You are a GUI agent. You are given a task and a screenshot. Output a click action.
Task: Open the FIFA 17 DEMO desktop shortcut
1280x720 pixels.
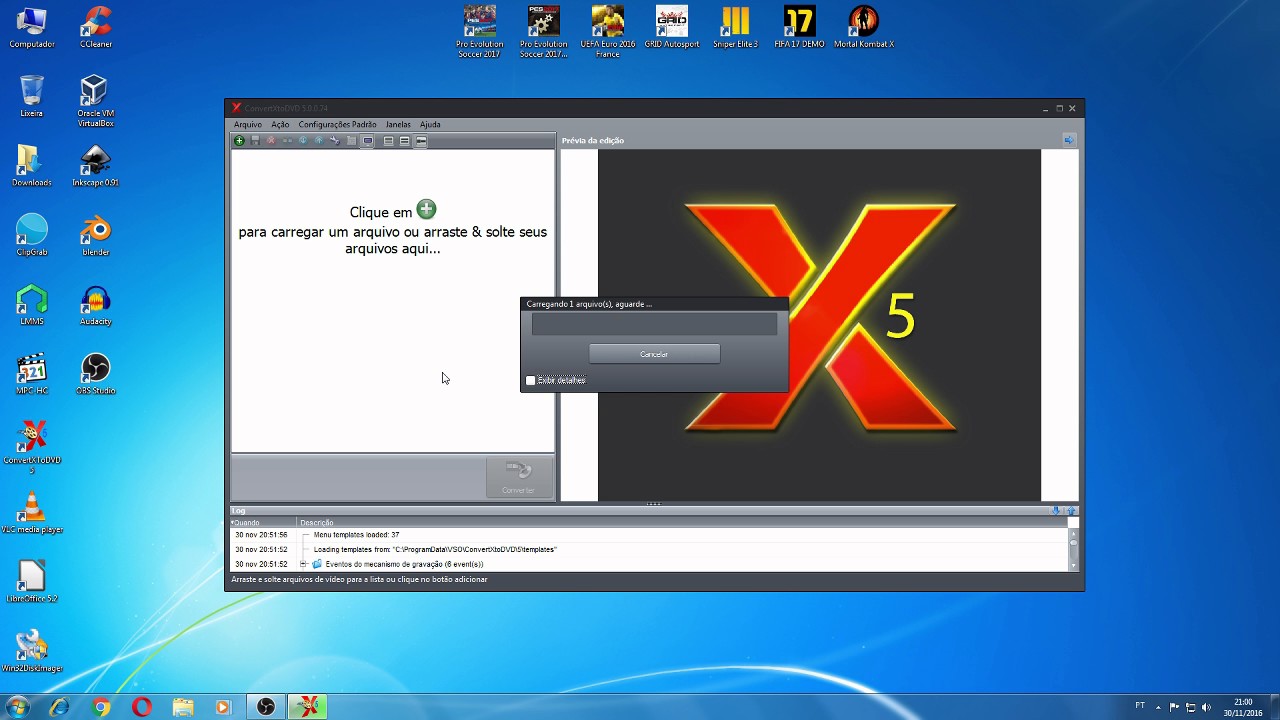(x=799, y=28)
